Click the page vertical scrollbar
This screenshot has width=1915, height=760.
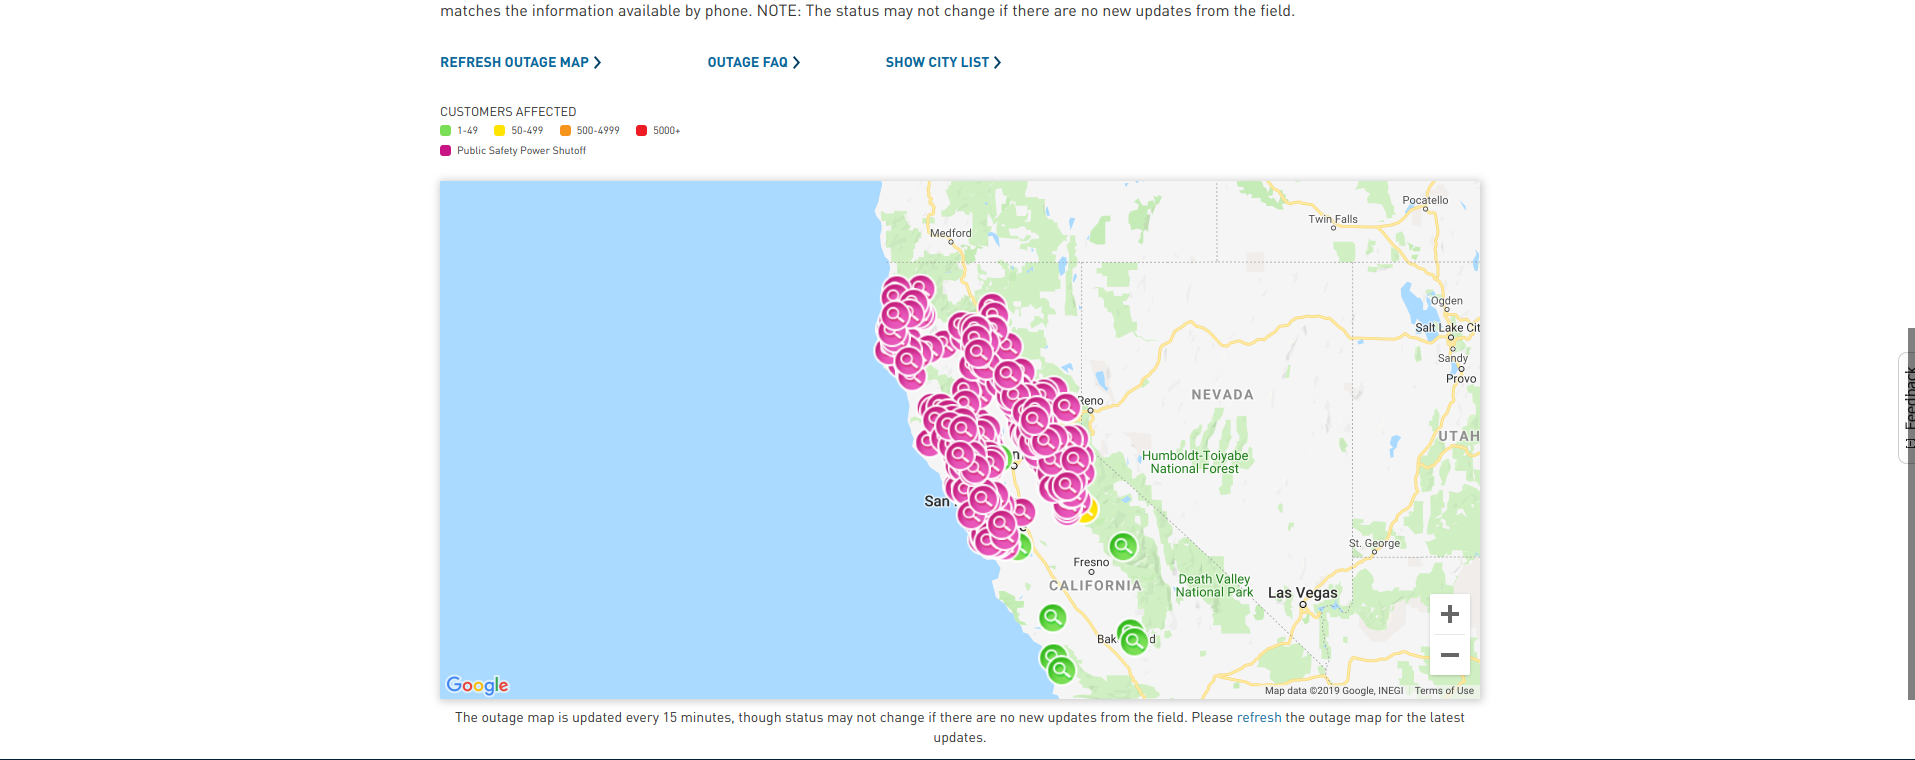(x=1911, y=513)
